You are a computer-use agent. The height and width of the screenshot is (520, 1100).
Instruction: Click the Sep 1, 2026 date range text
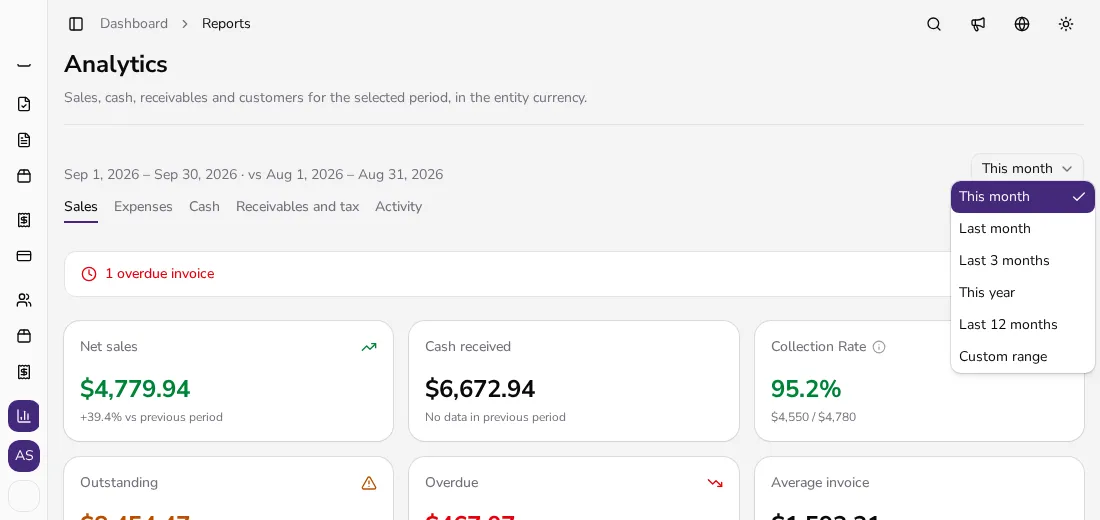coord(253,174)
